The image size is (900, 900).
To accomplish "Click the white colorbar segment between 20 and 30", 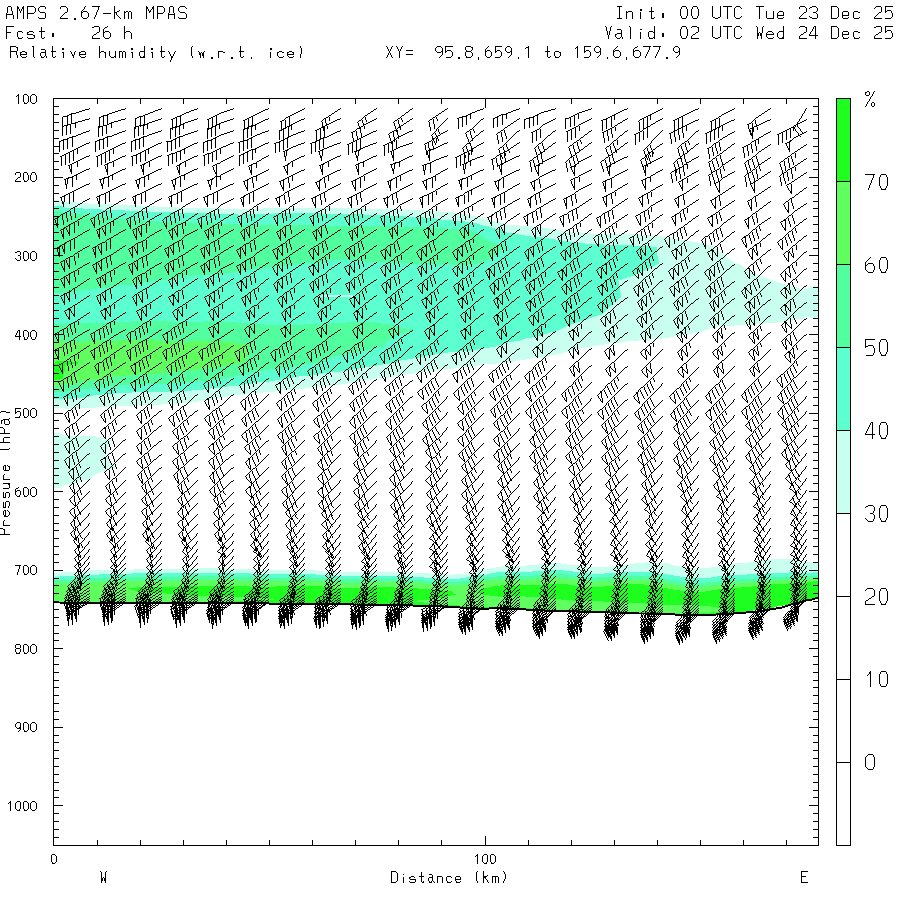I will click(843, 555).
